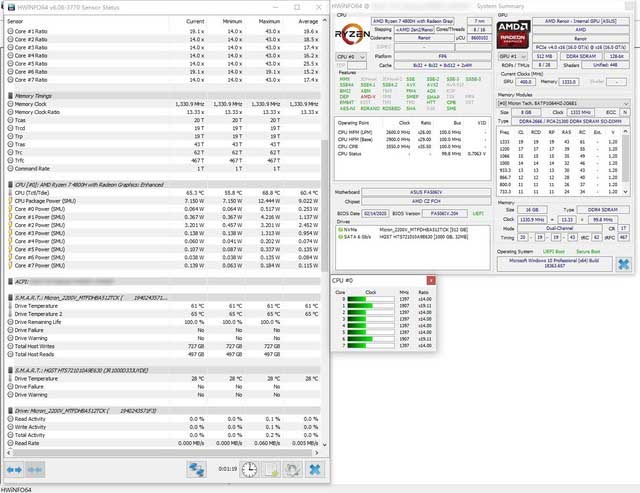Click the sensor list horizontal scrollbar right arrow
This screenshot has height=493, width=640.
coord(317,452)
